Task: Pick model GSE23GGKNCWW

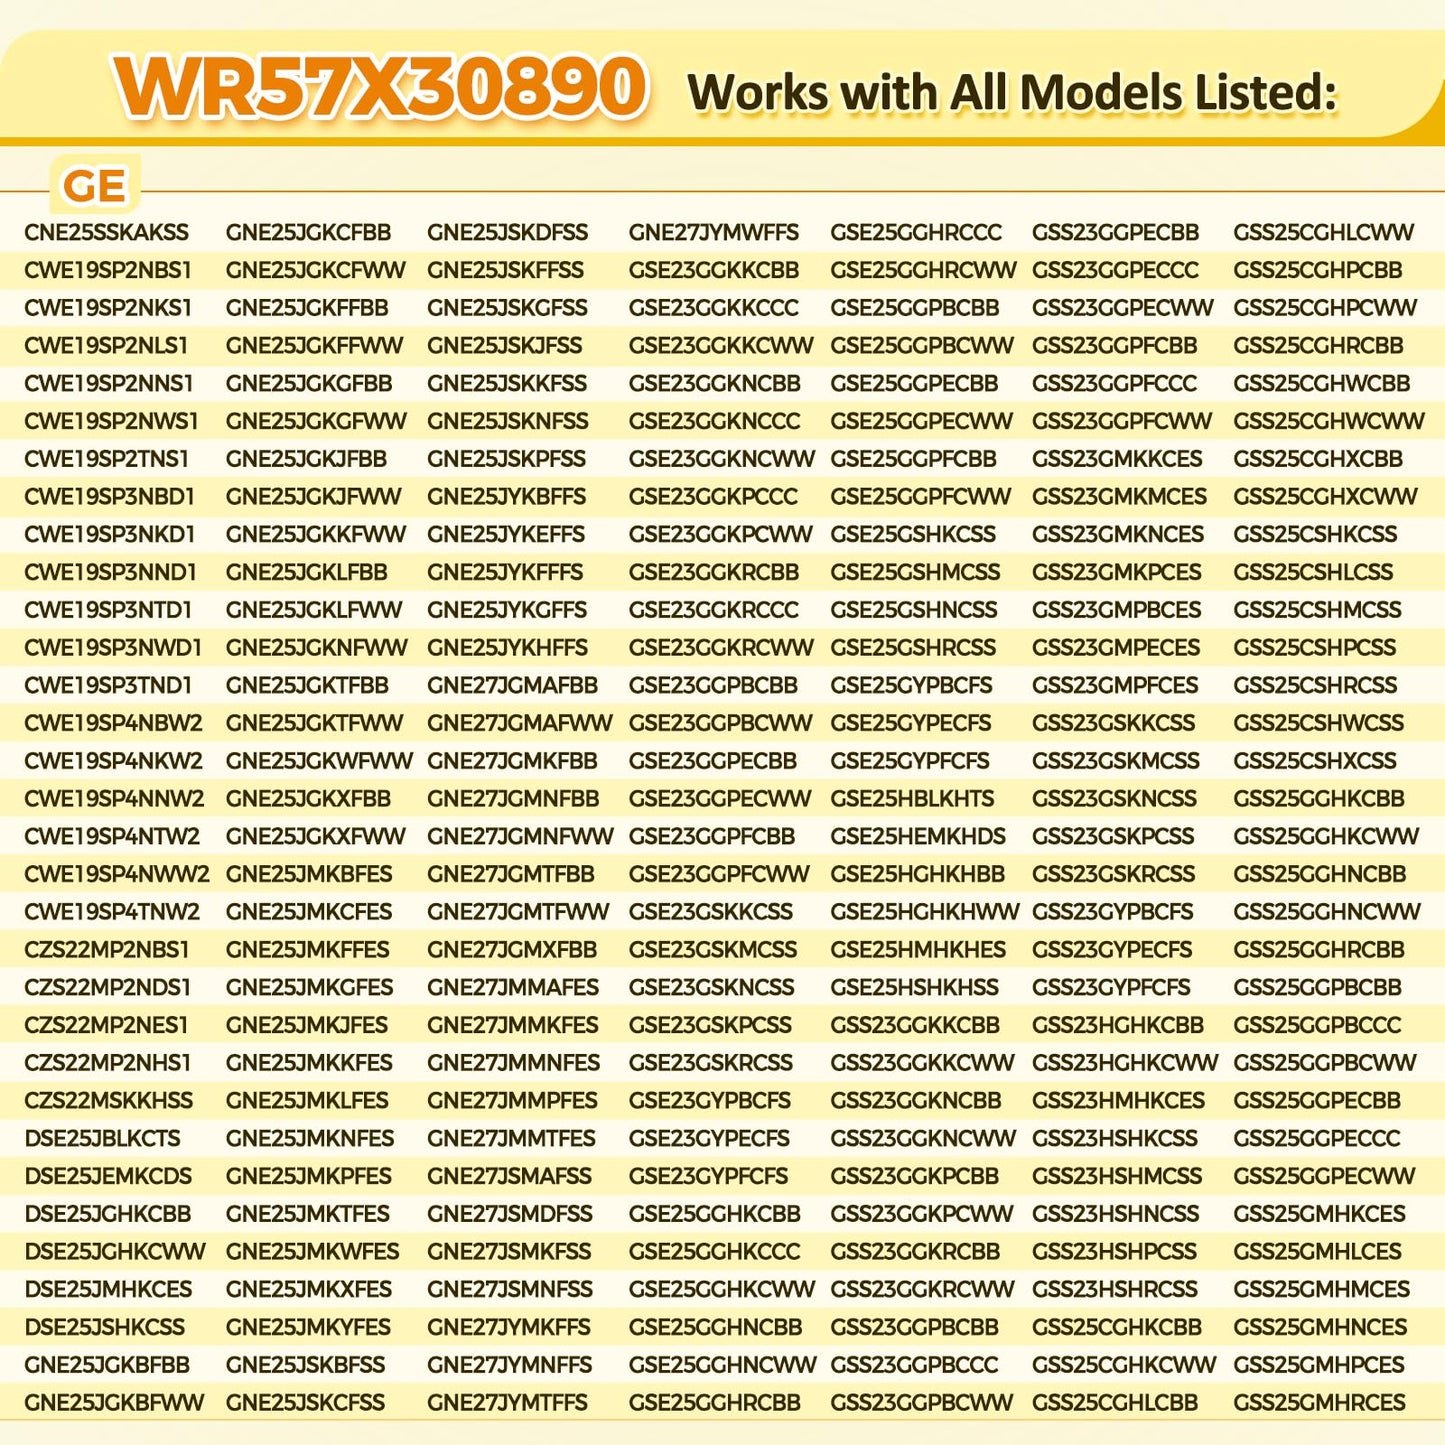Action: pyautogui.click(x=722, y=459)
